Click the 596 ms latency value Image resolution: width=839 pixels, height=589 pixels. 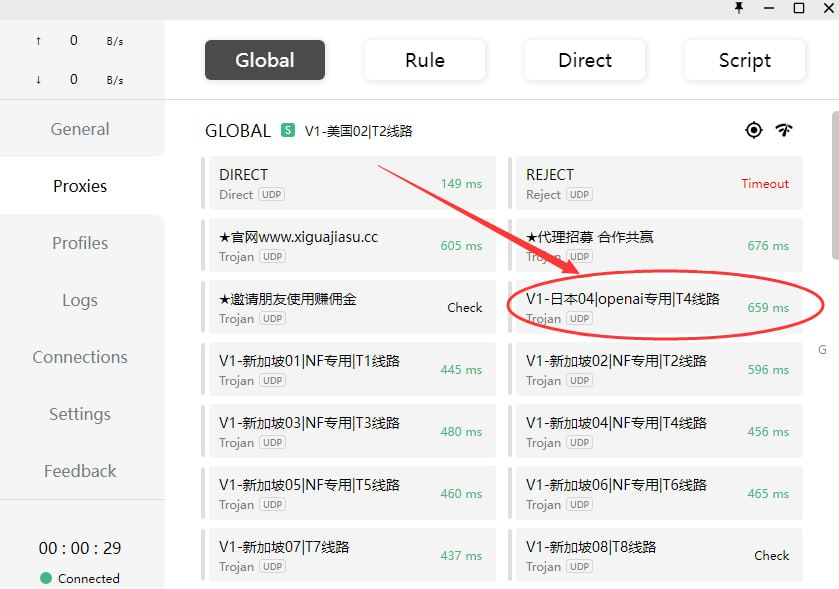tap(768, 370)
